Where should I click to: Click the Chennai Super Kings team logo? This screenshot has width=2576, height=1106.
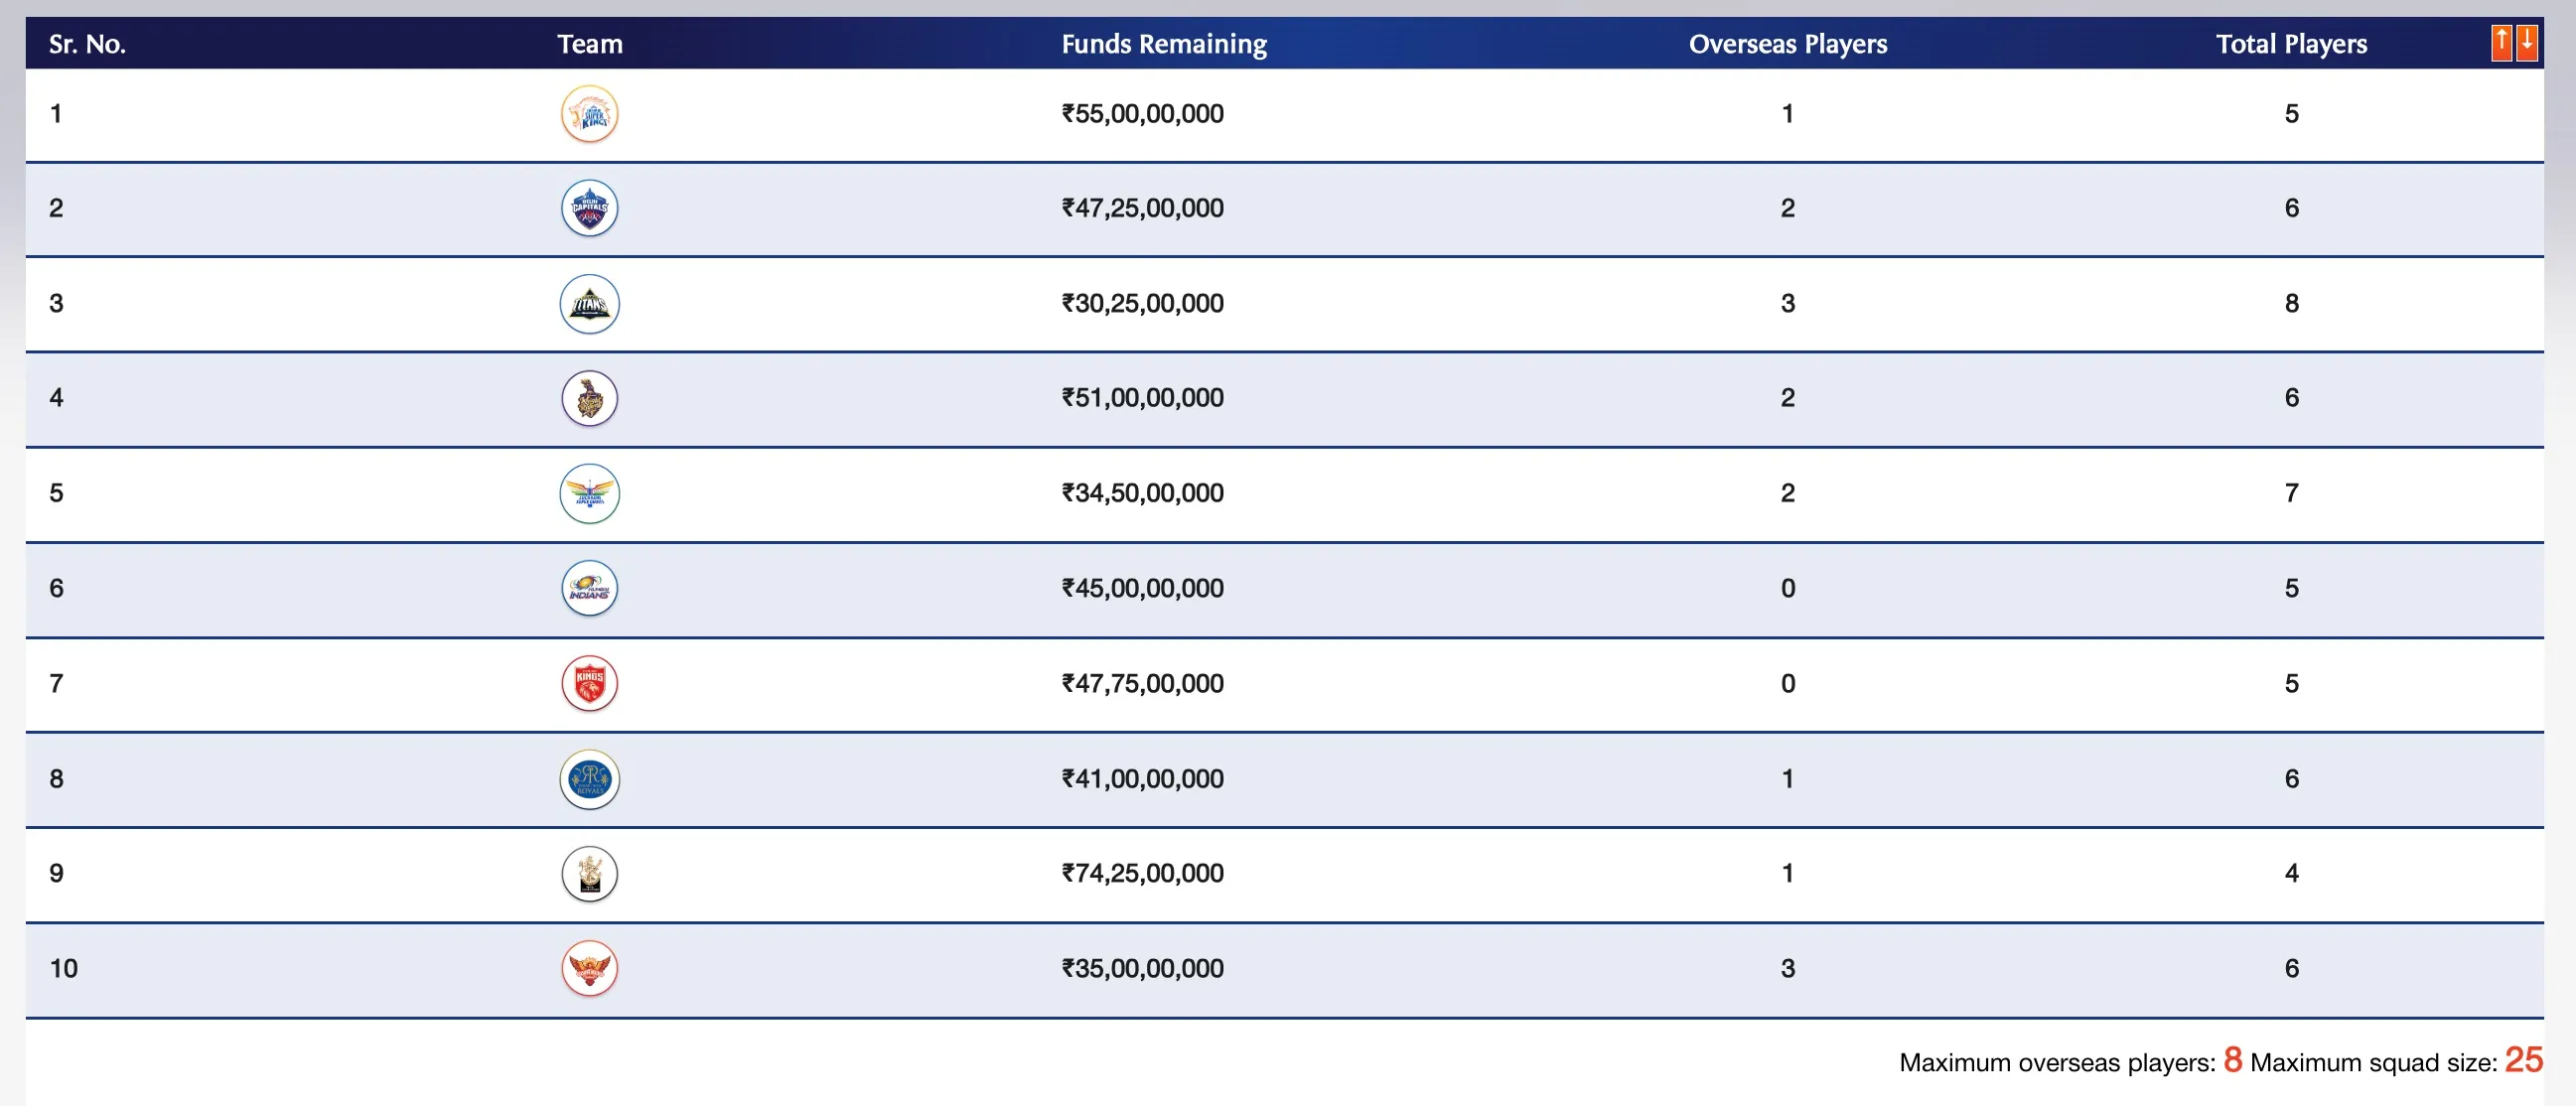coord(589,114)
